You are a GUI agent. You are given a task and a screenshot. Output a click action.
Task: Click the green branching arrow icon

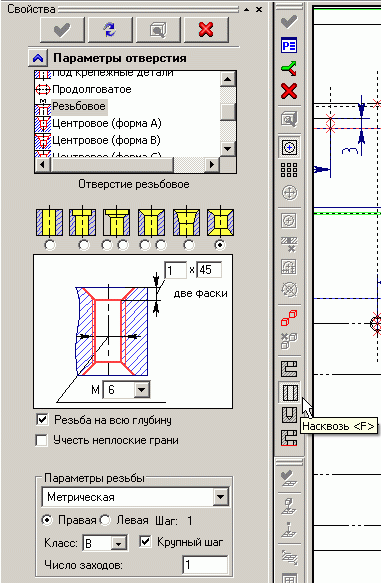pyautogui.click(x=289, y=68)
